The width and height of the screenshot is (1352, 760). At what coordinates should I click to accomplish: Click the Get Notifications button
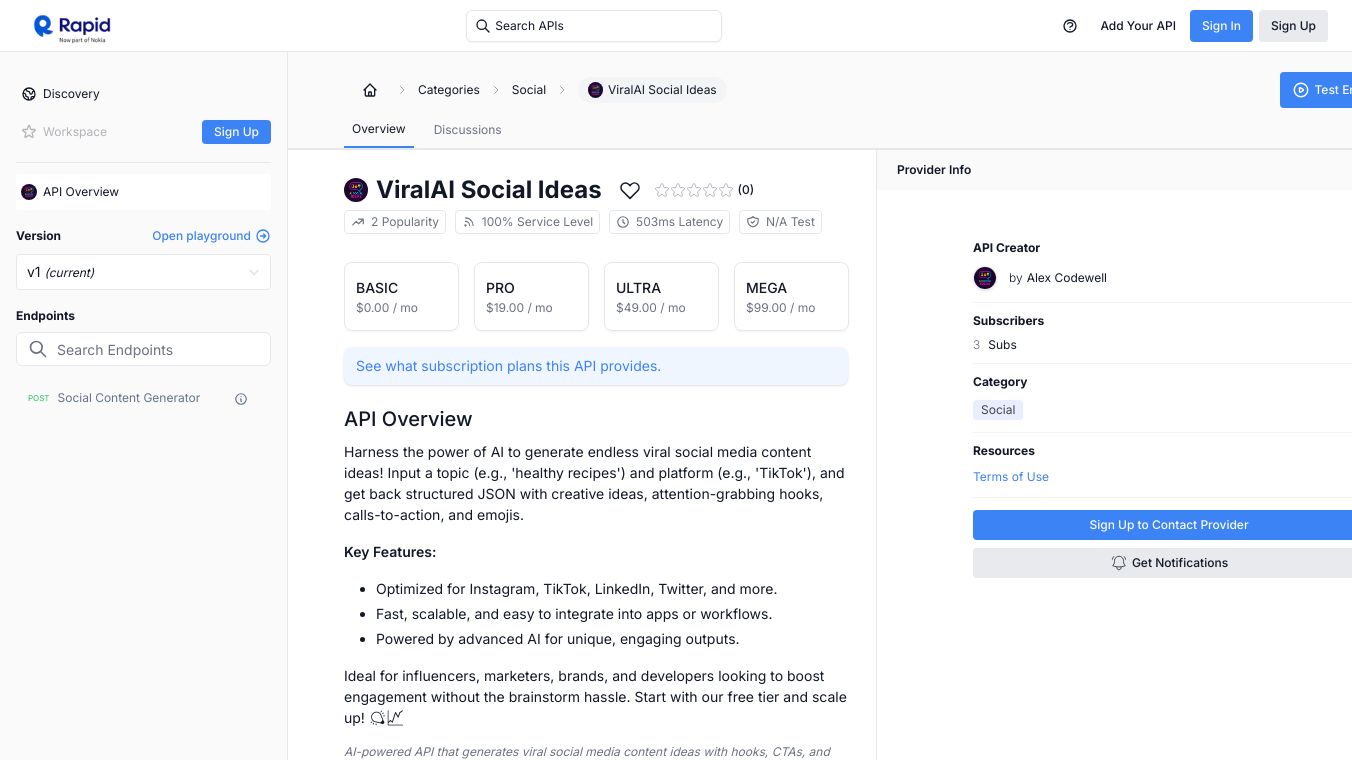coord(1168,563)
